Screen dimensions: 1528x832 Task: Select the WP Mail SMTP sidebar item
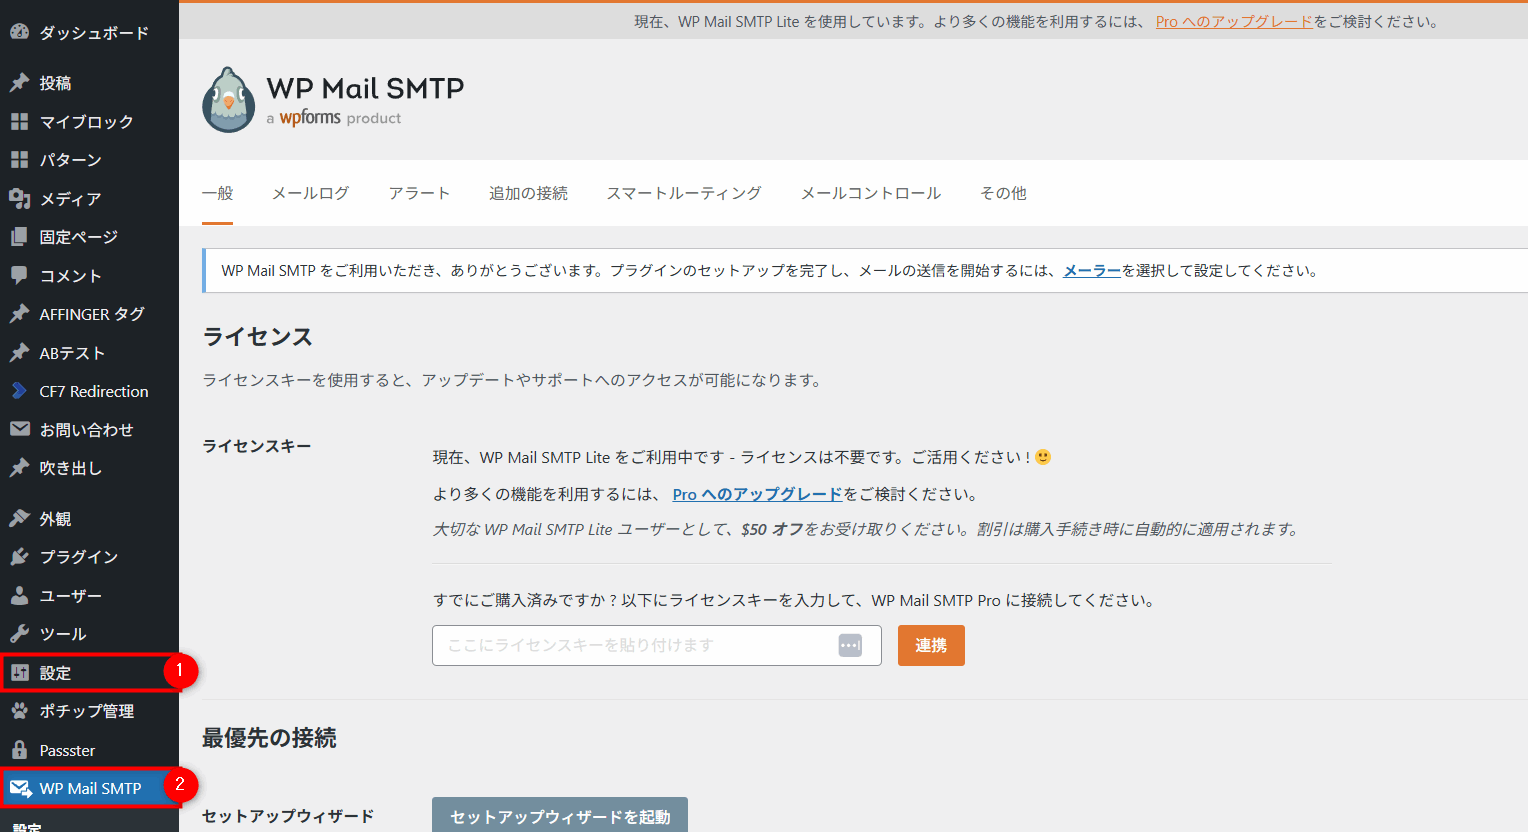pos(89,788)
